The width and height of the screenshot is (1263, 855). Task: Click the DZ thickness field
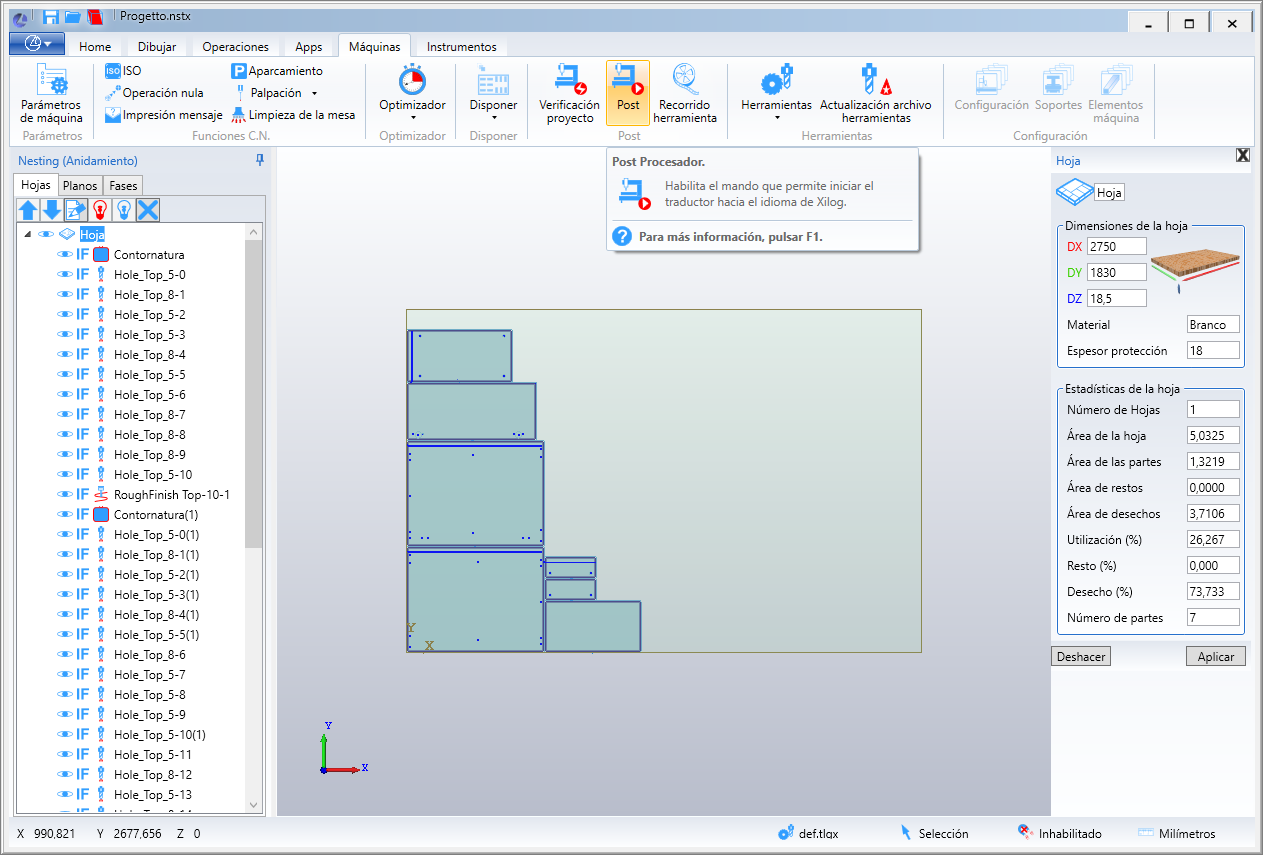[1117, 298]
